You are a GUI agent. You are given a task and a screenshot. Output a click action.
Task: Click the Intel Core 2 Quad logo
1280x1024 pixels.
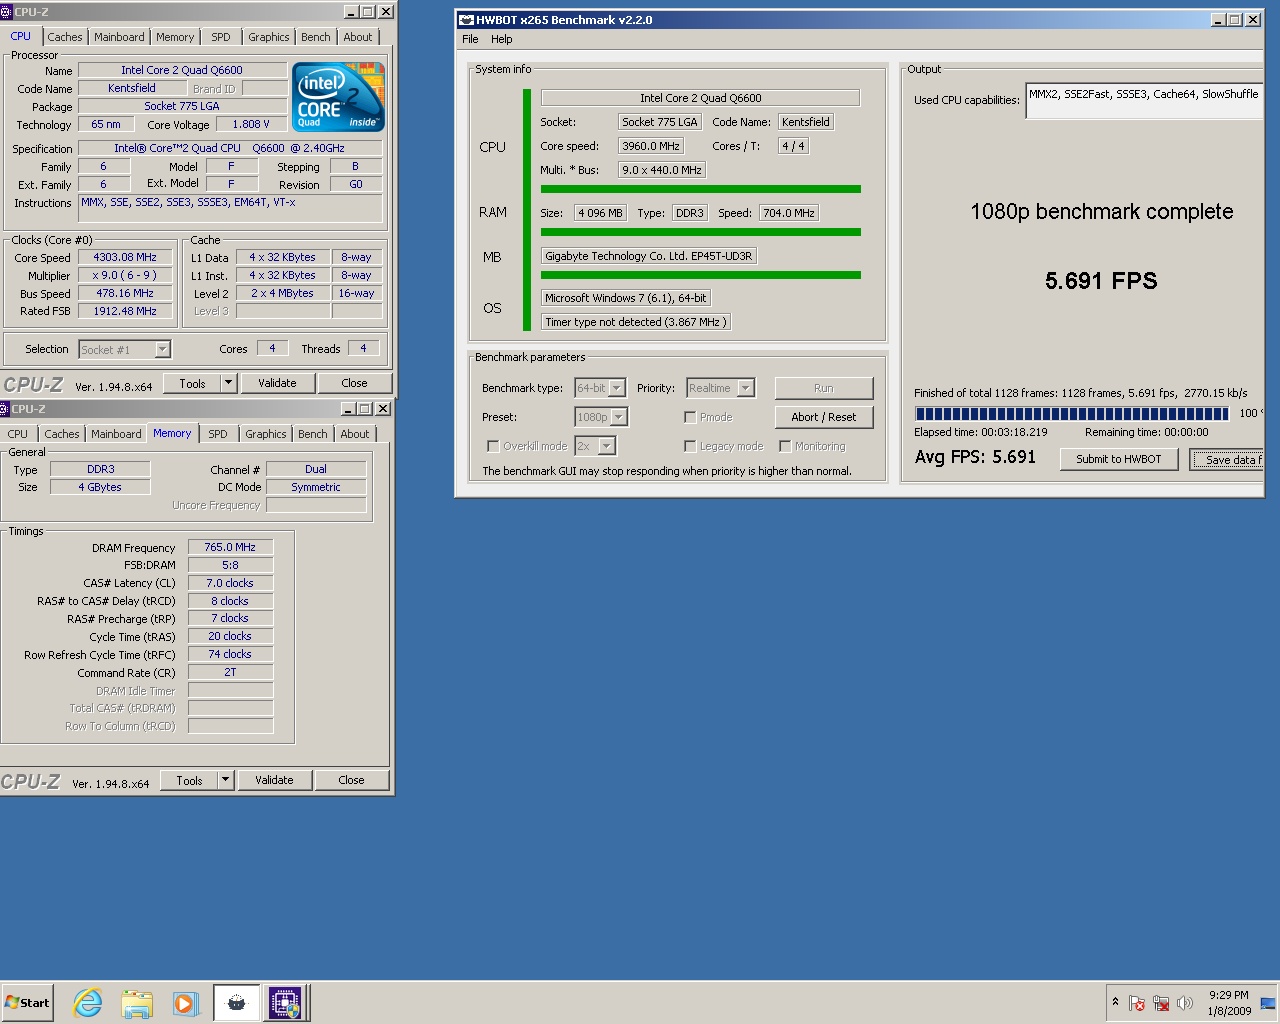coord(339,97)
